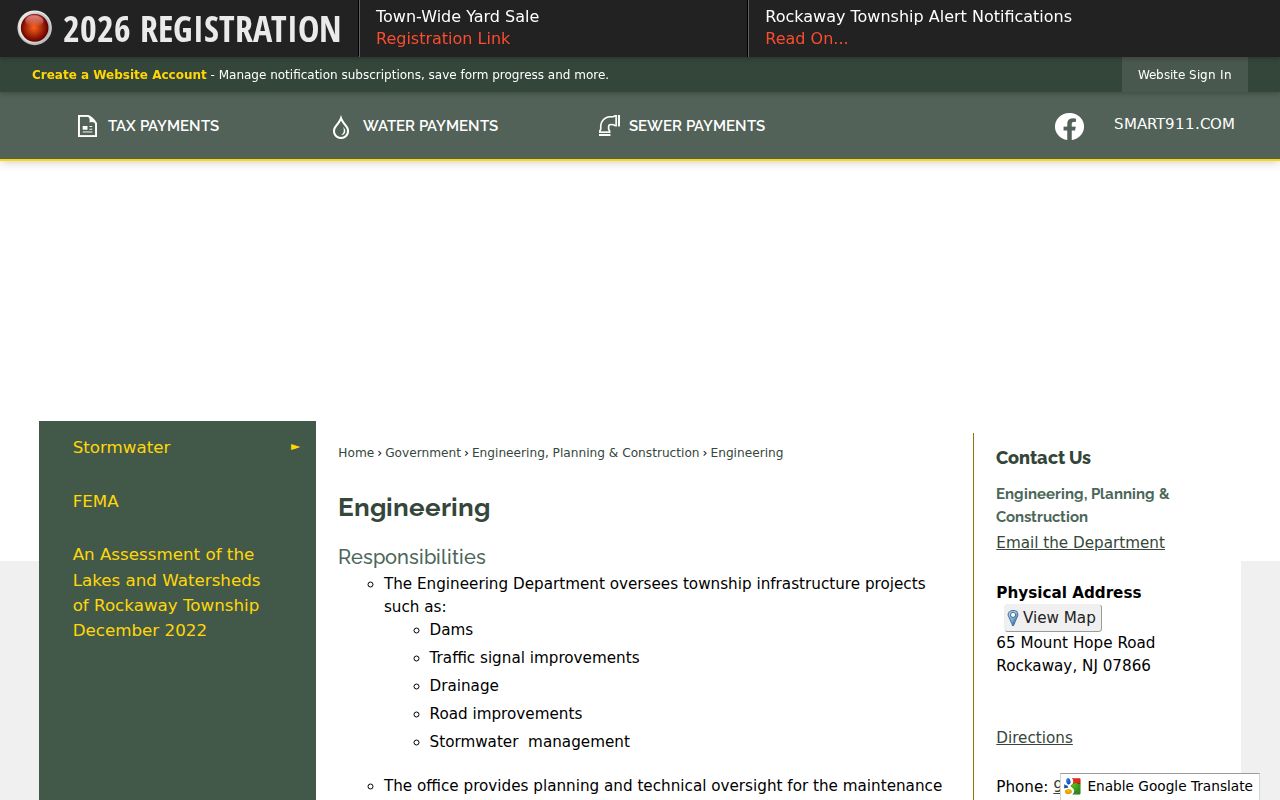The width and height of the screenshot is (1280, 800).
Task: Click the Water Payments droplet icon
Action: 341,127
